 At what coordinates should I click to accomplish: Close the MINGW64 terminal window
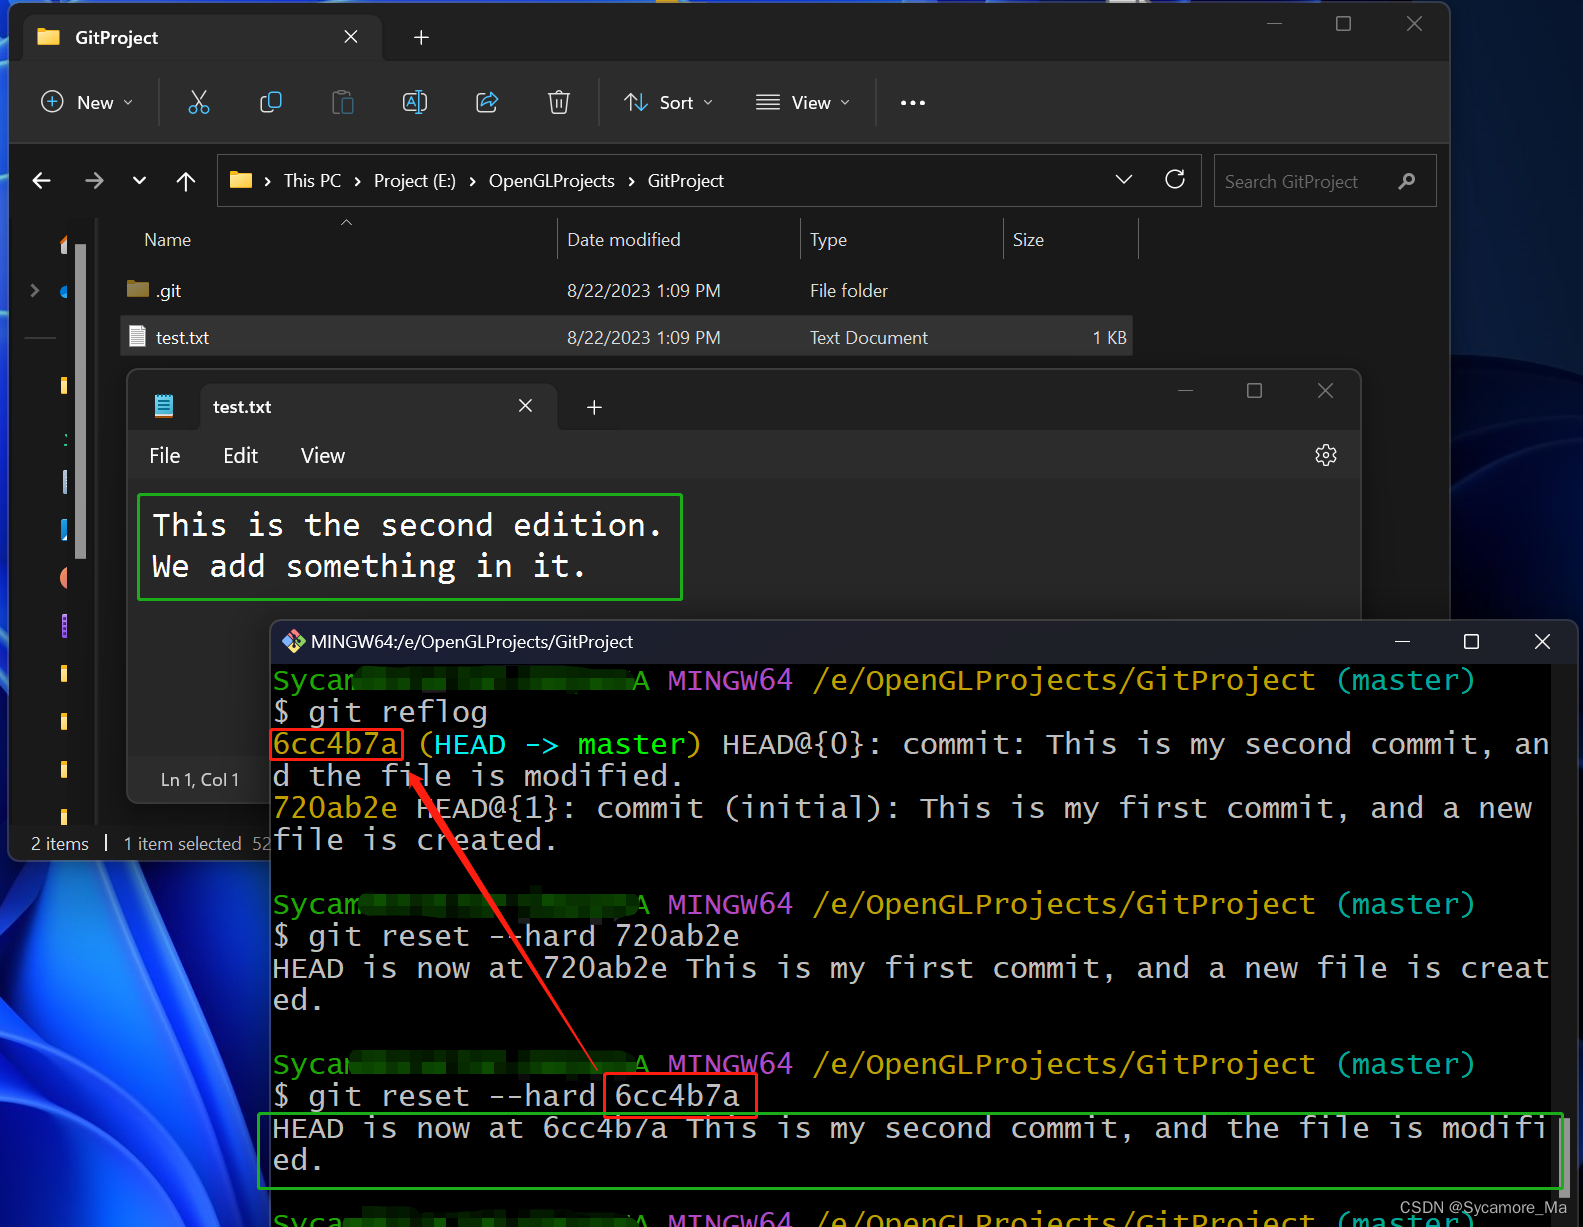1542,641
